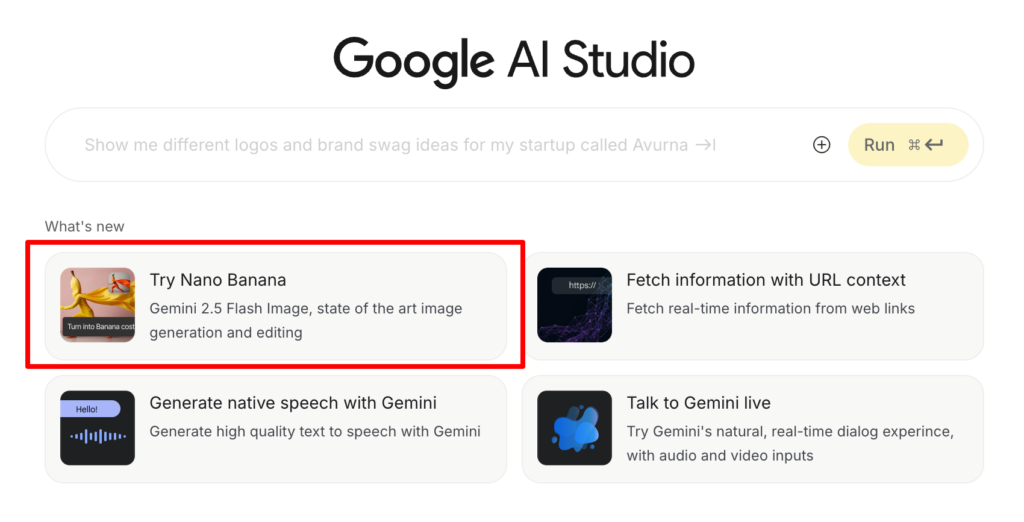
Task: Click the Gemini 2.5 Flash Image description
Action: pos(305,320)
